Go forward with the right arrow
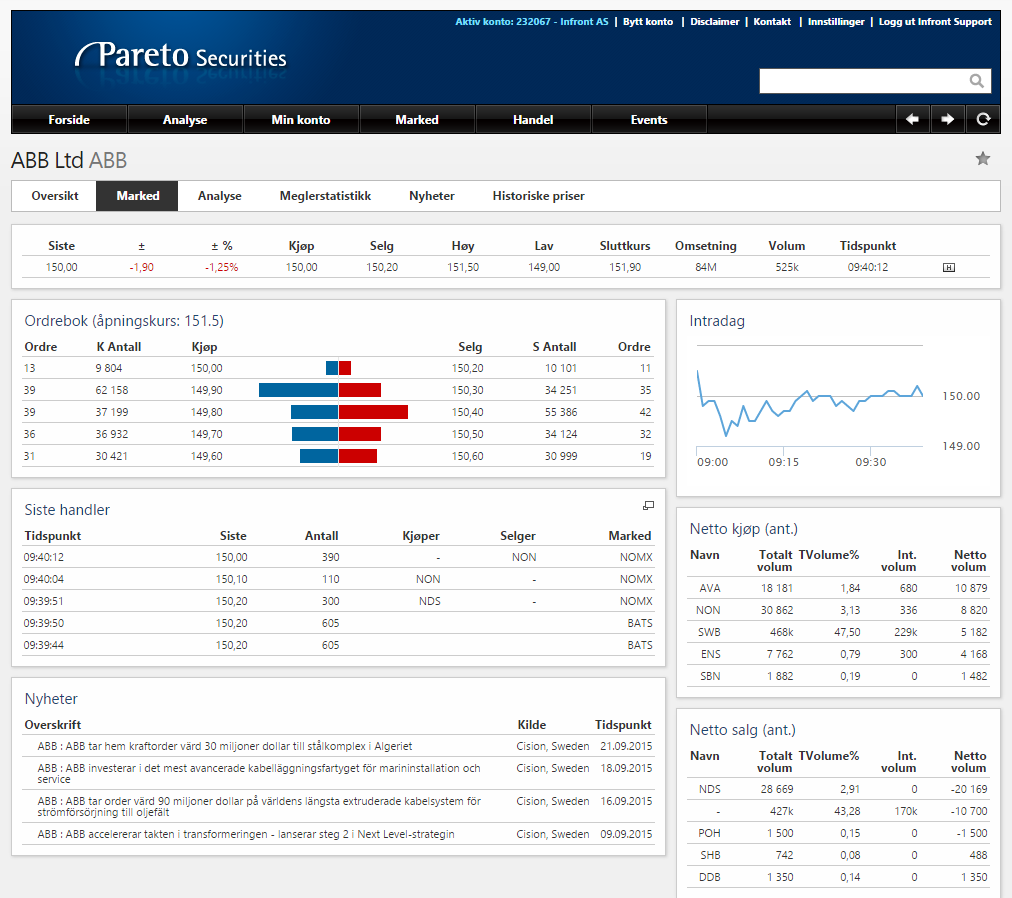The image size is (1012, 898). click(947, 119)
